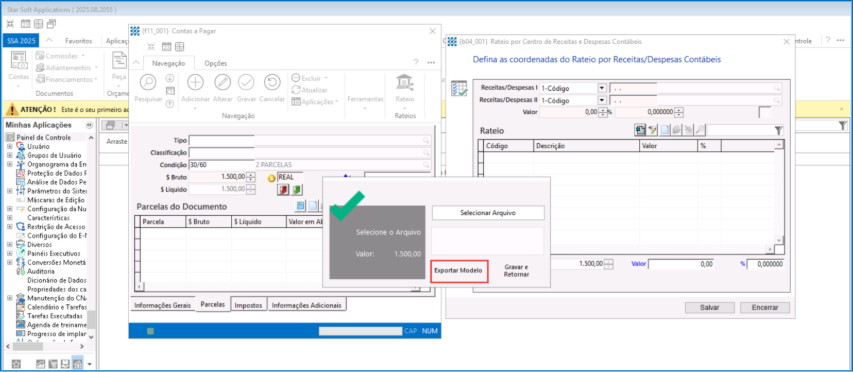Screen dimensions: 853x372
Task: Open the Excluir dropdown arrow
Action: 326,78
